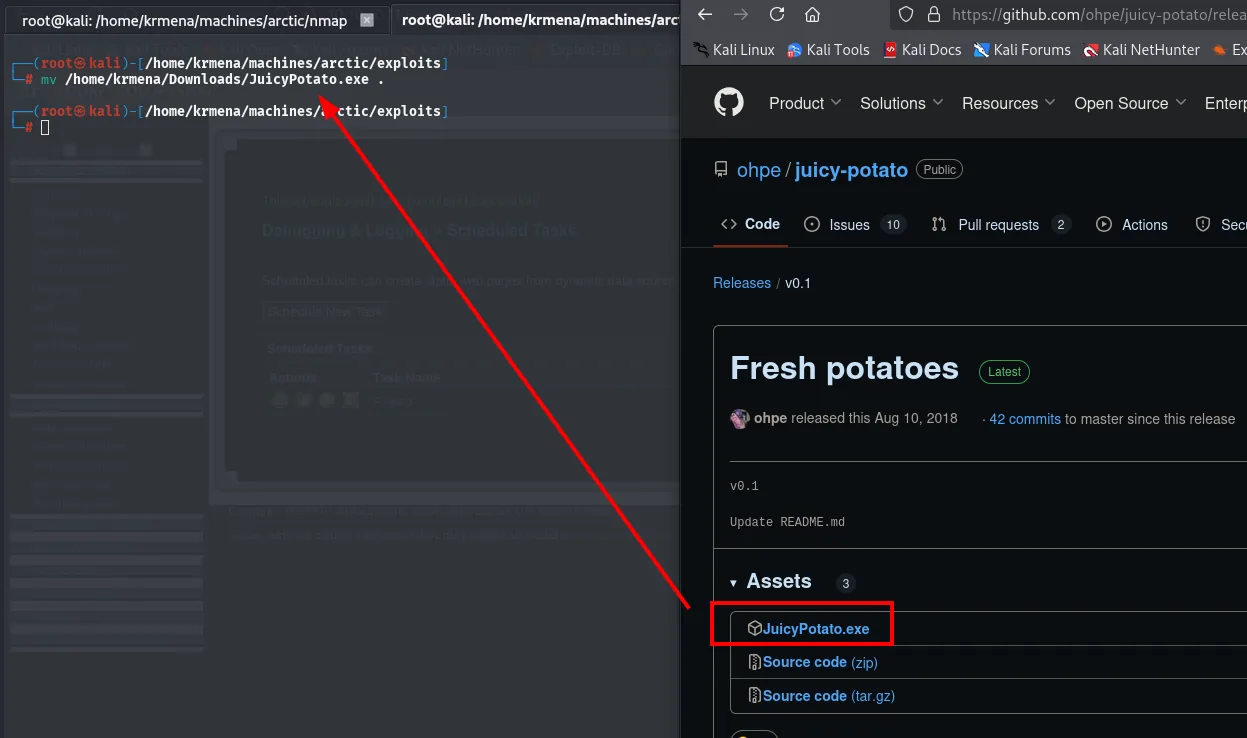Viewport: 1247px width, 738px height.
Task: Click the Fresh potatoes release title
Action: pos(845,368)
